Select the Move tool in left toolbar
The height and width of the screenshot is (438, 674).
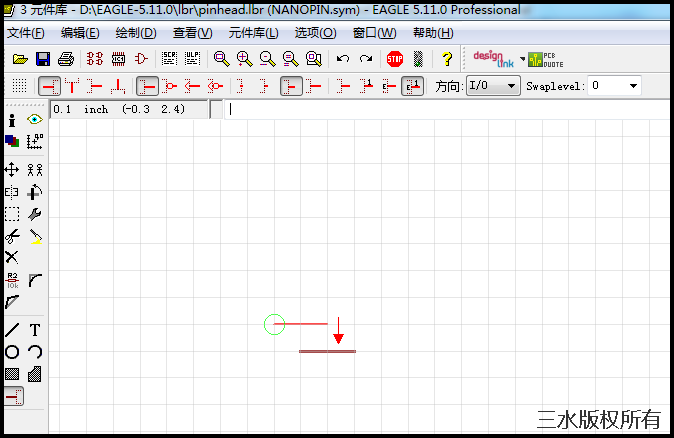12,170
